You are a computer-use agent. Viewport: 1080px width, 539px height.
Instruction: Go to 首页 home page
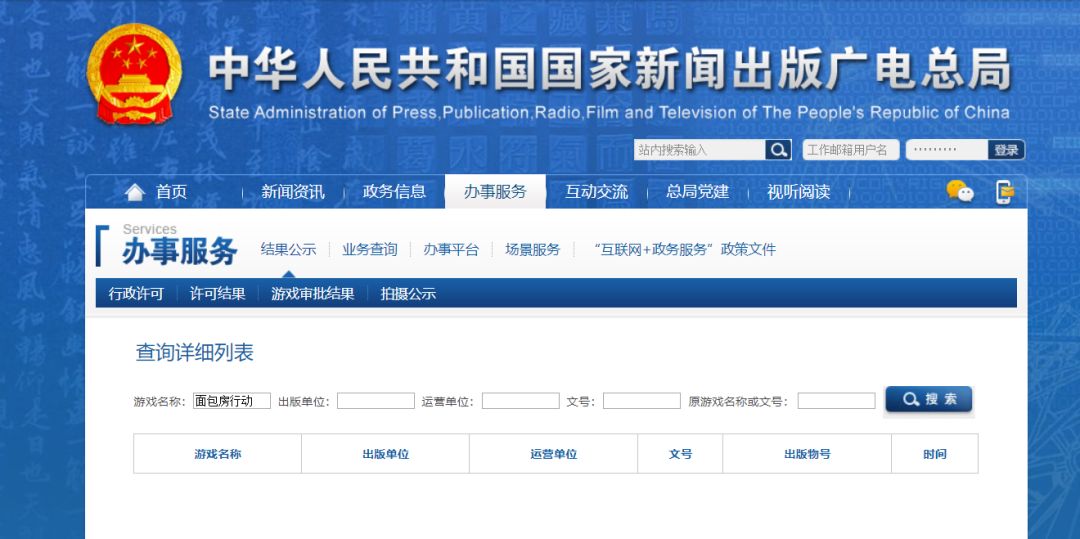pos(172,192)
